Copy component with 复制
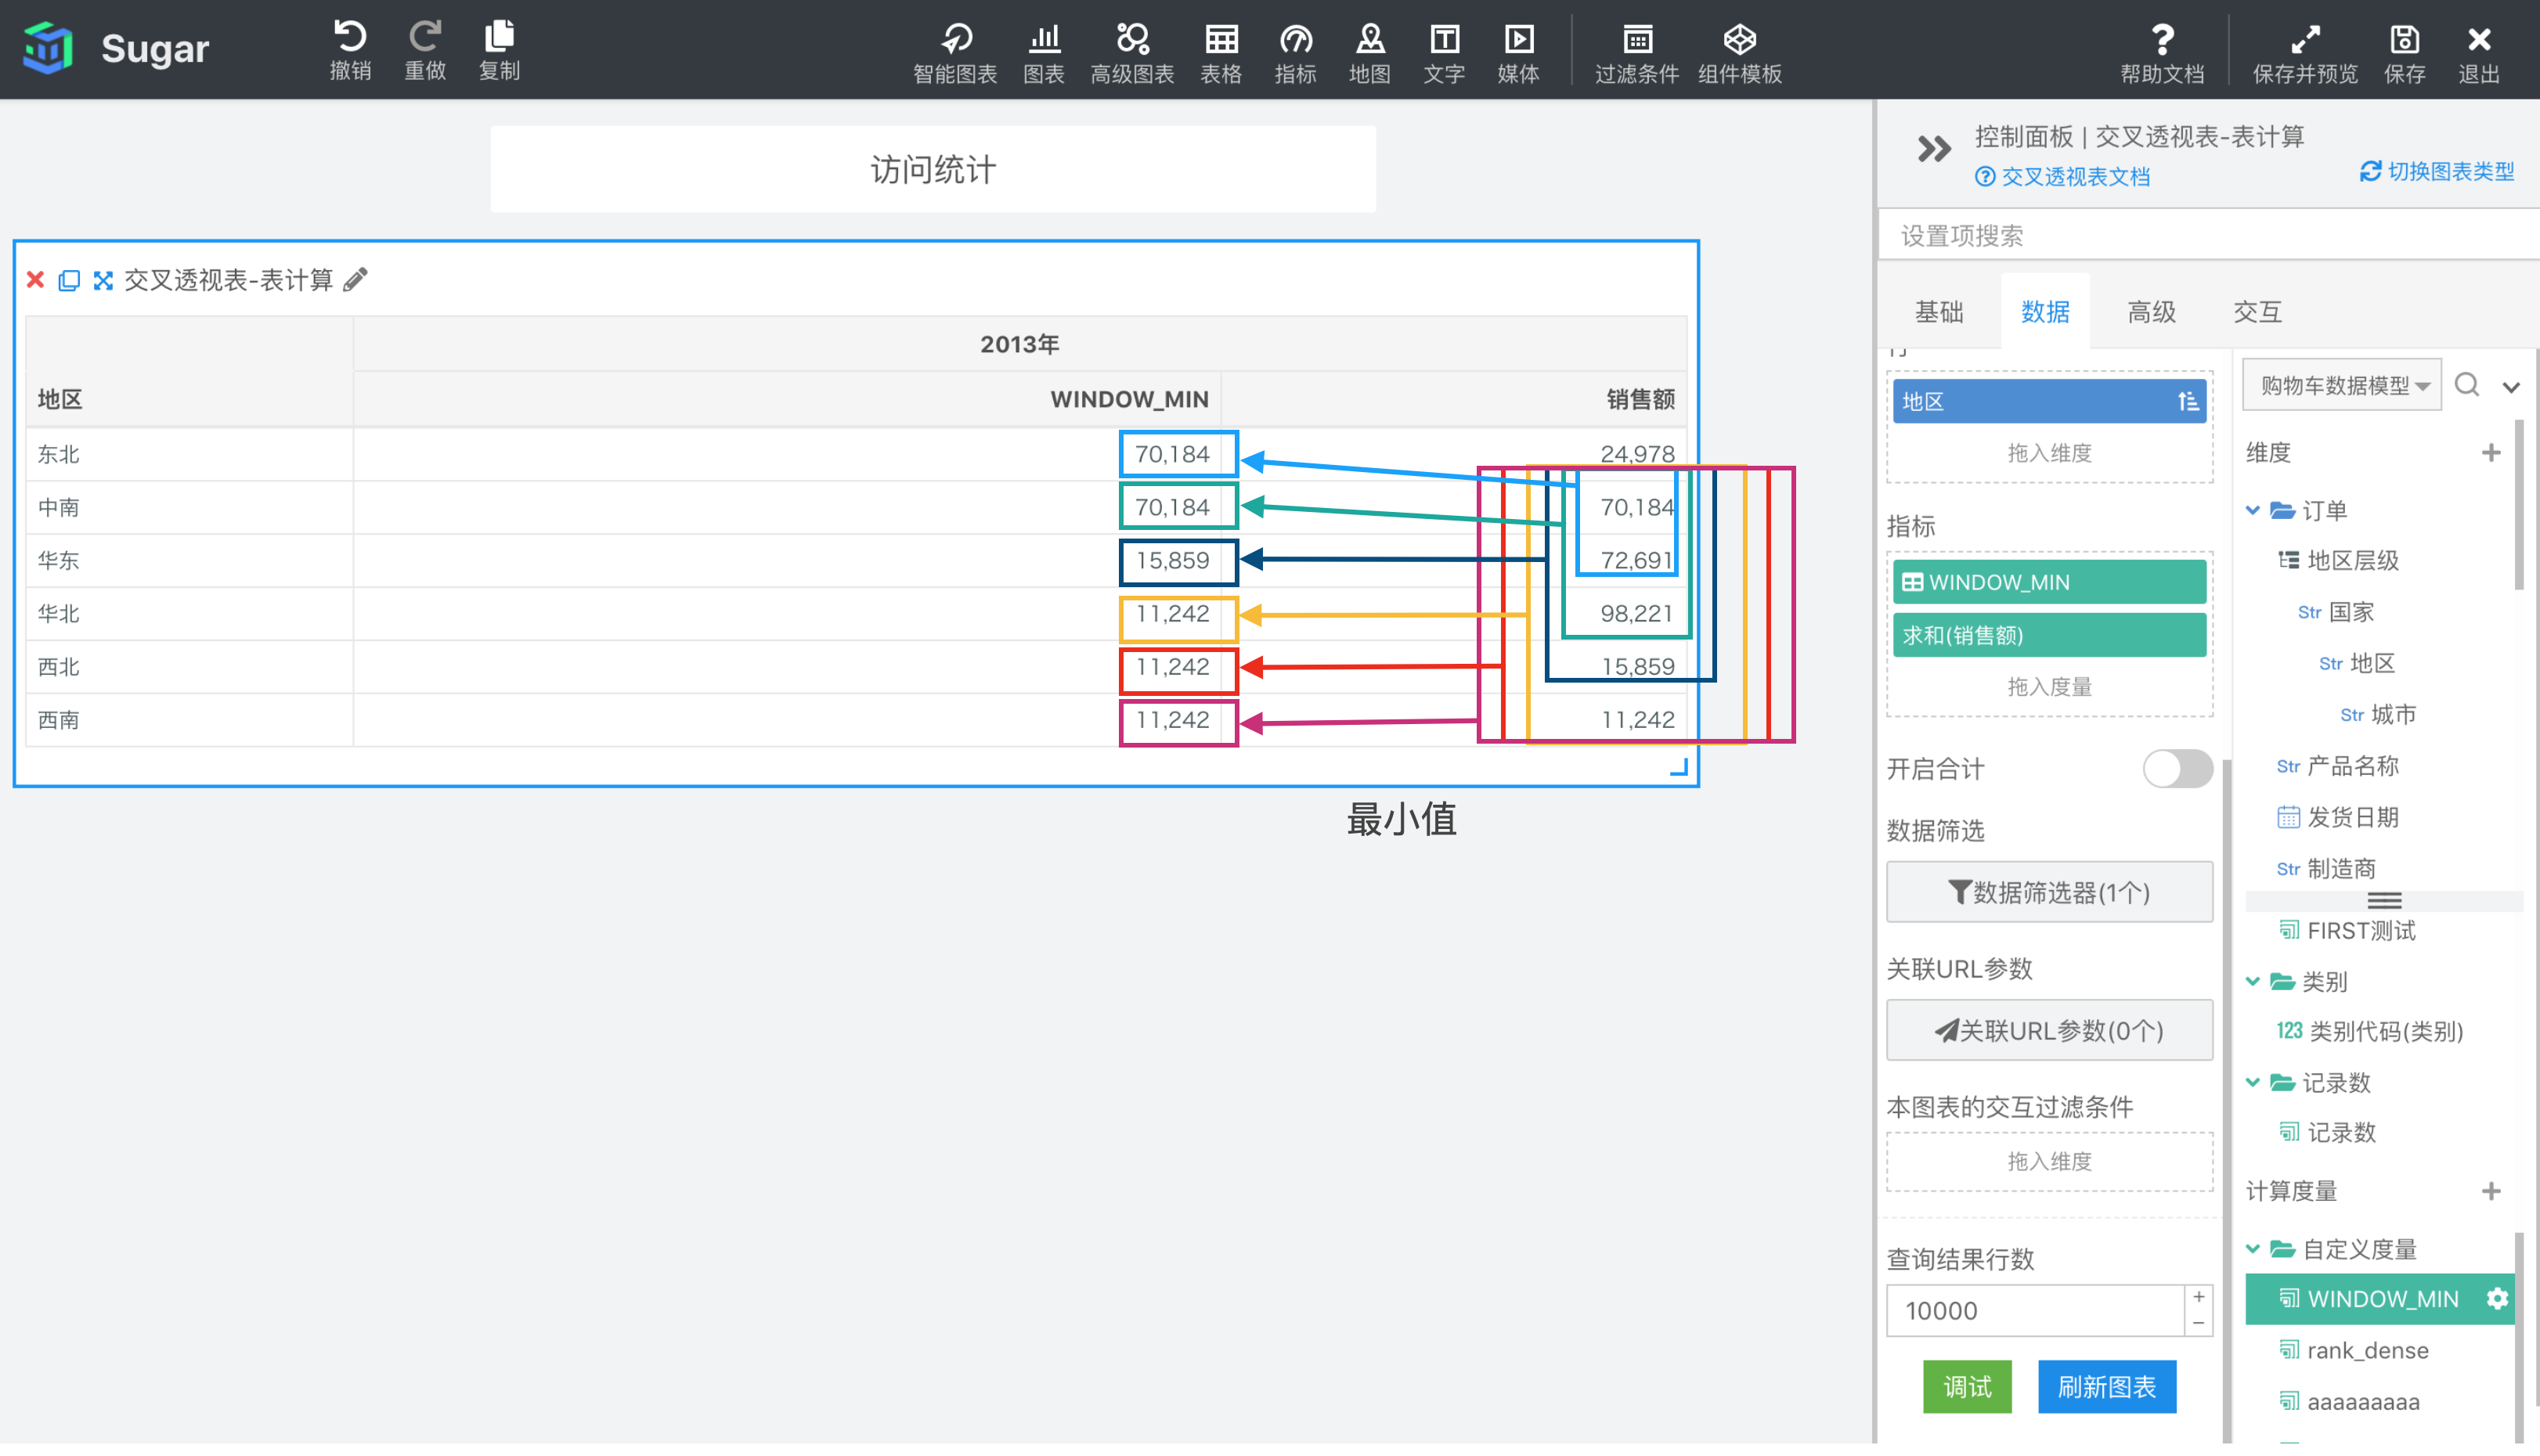Image resolution: width=2540 pixels, height=1456 pixels. (499, 50)
